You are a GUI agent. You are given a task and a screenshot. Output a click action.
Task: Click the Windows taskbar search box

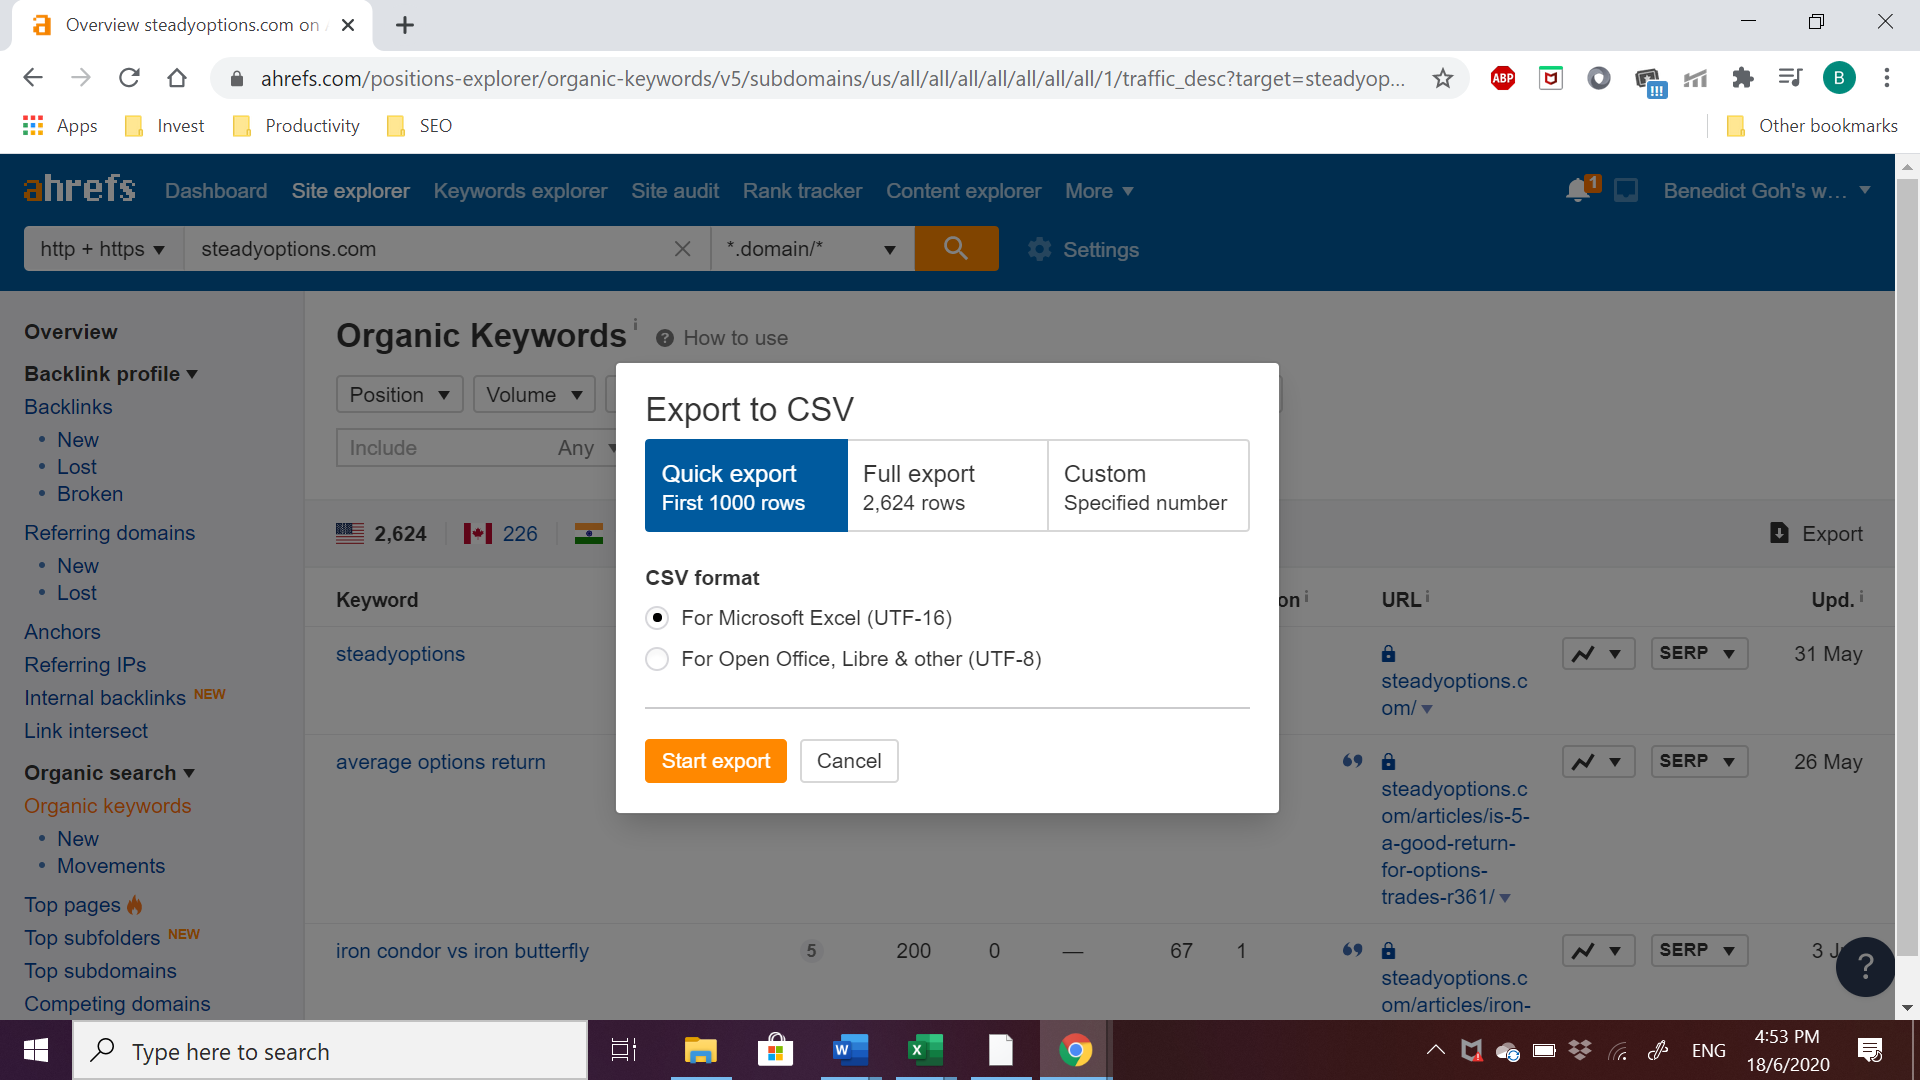pos(330,1050)
